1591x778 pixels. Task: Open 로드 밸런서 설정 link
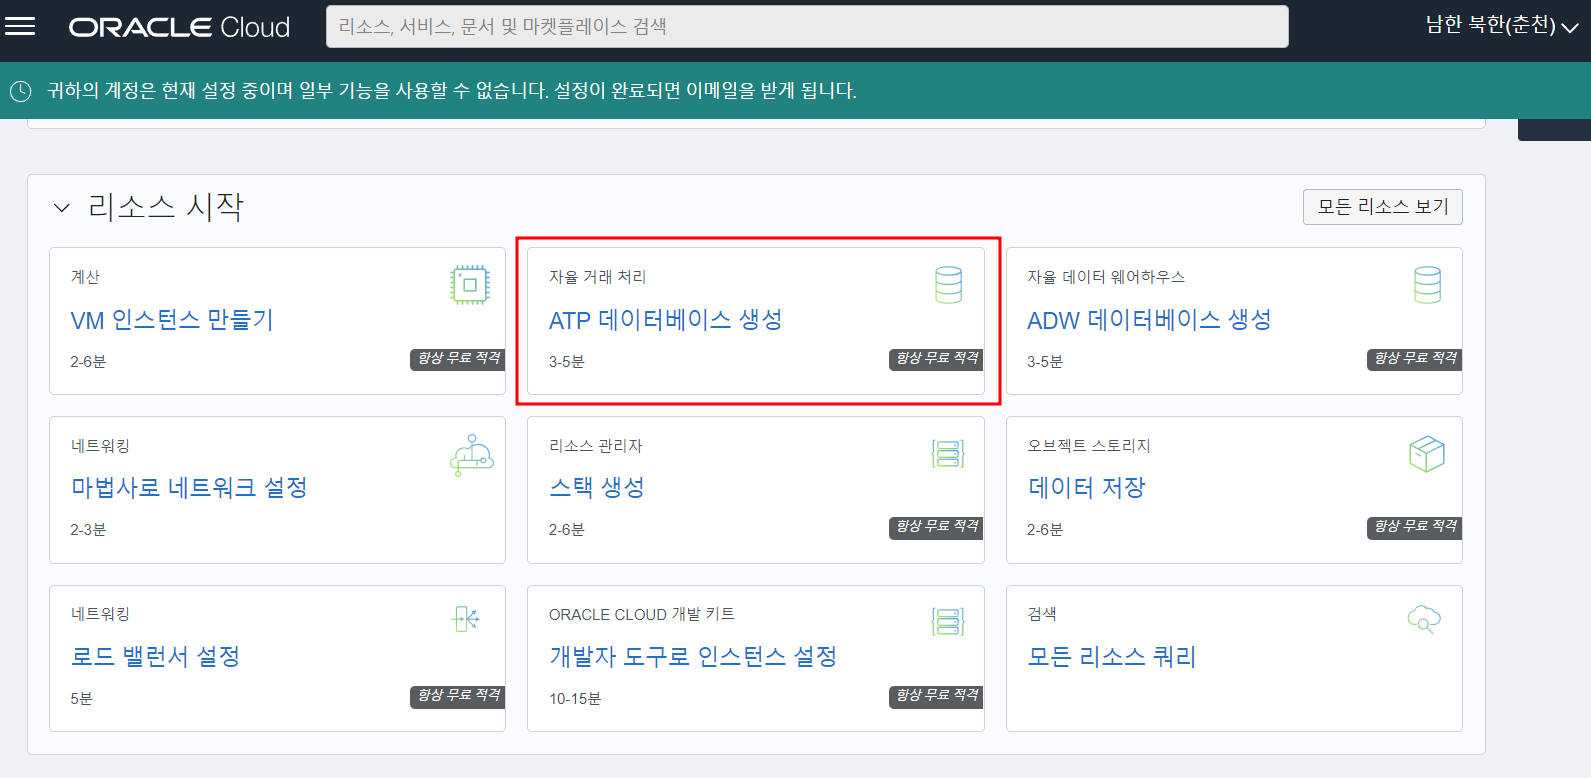click(155, 657)
